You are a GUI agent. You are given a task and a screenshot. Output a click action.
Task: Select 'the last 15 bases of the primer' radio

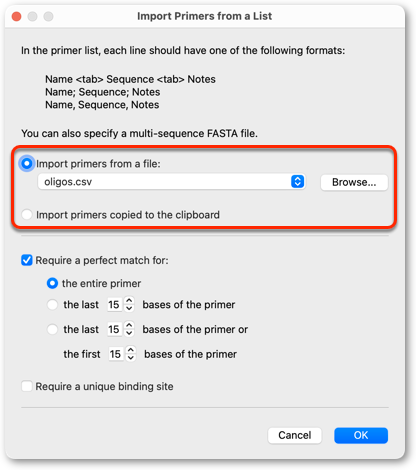(52, 304)
